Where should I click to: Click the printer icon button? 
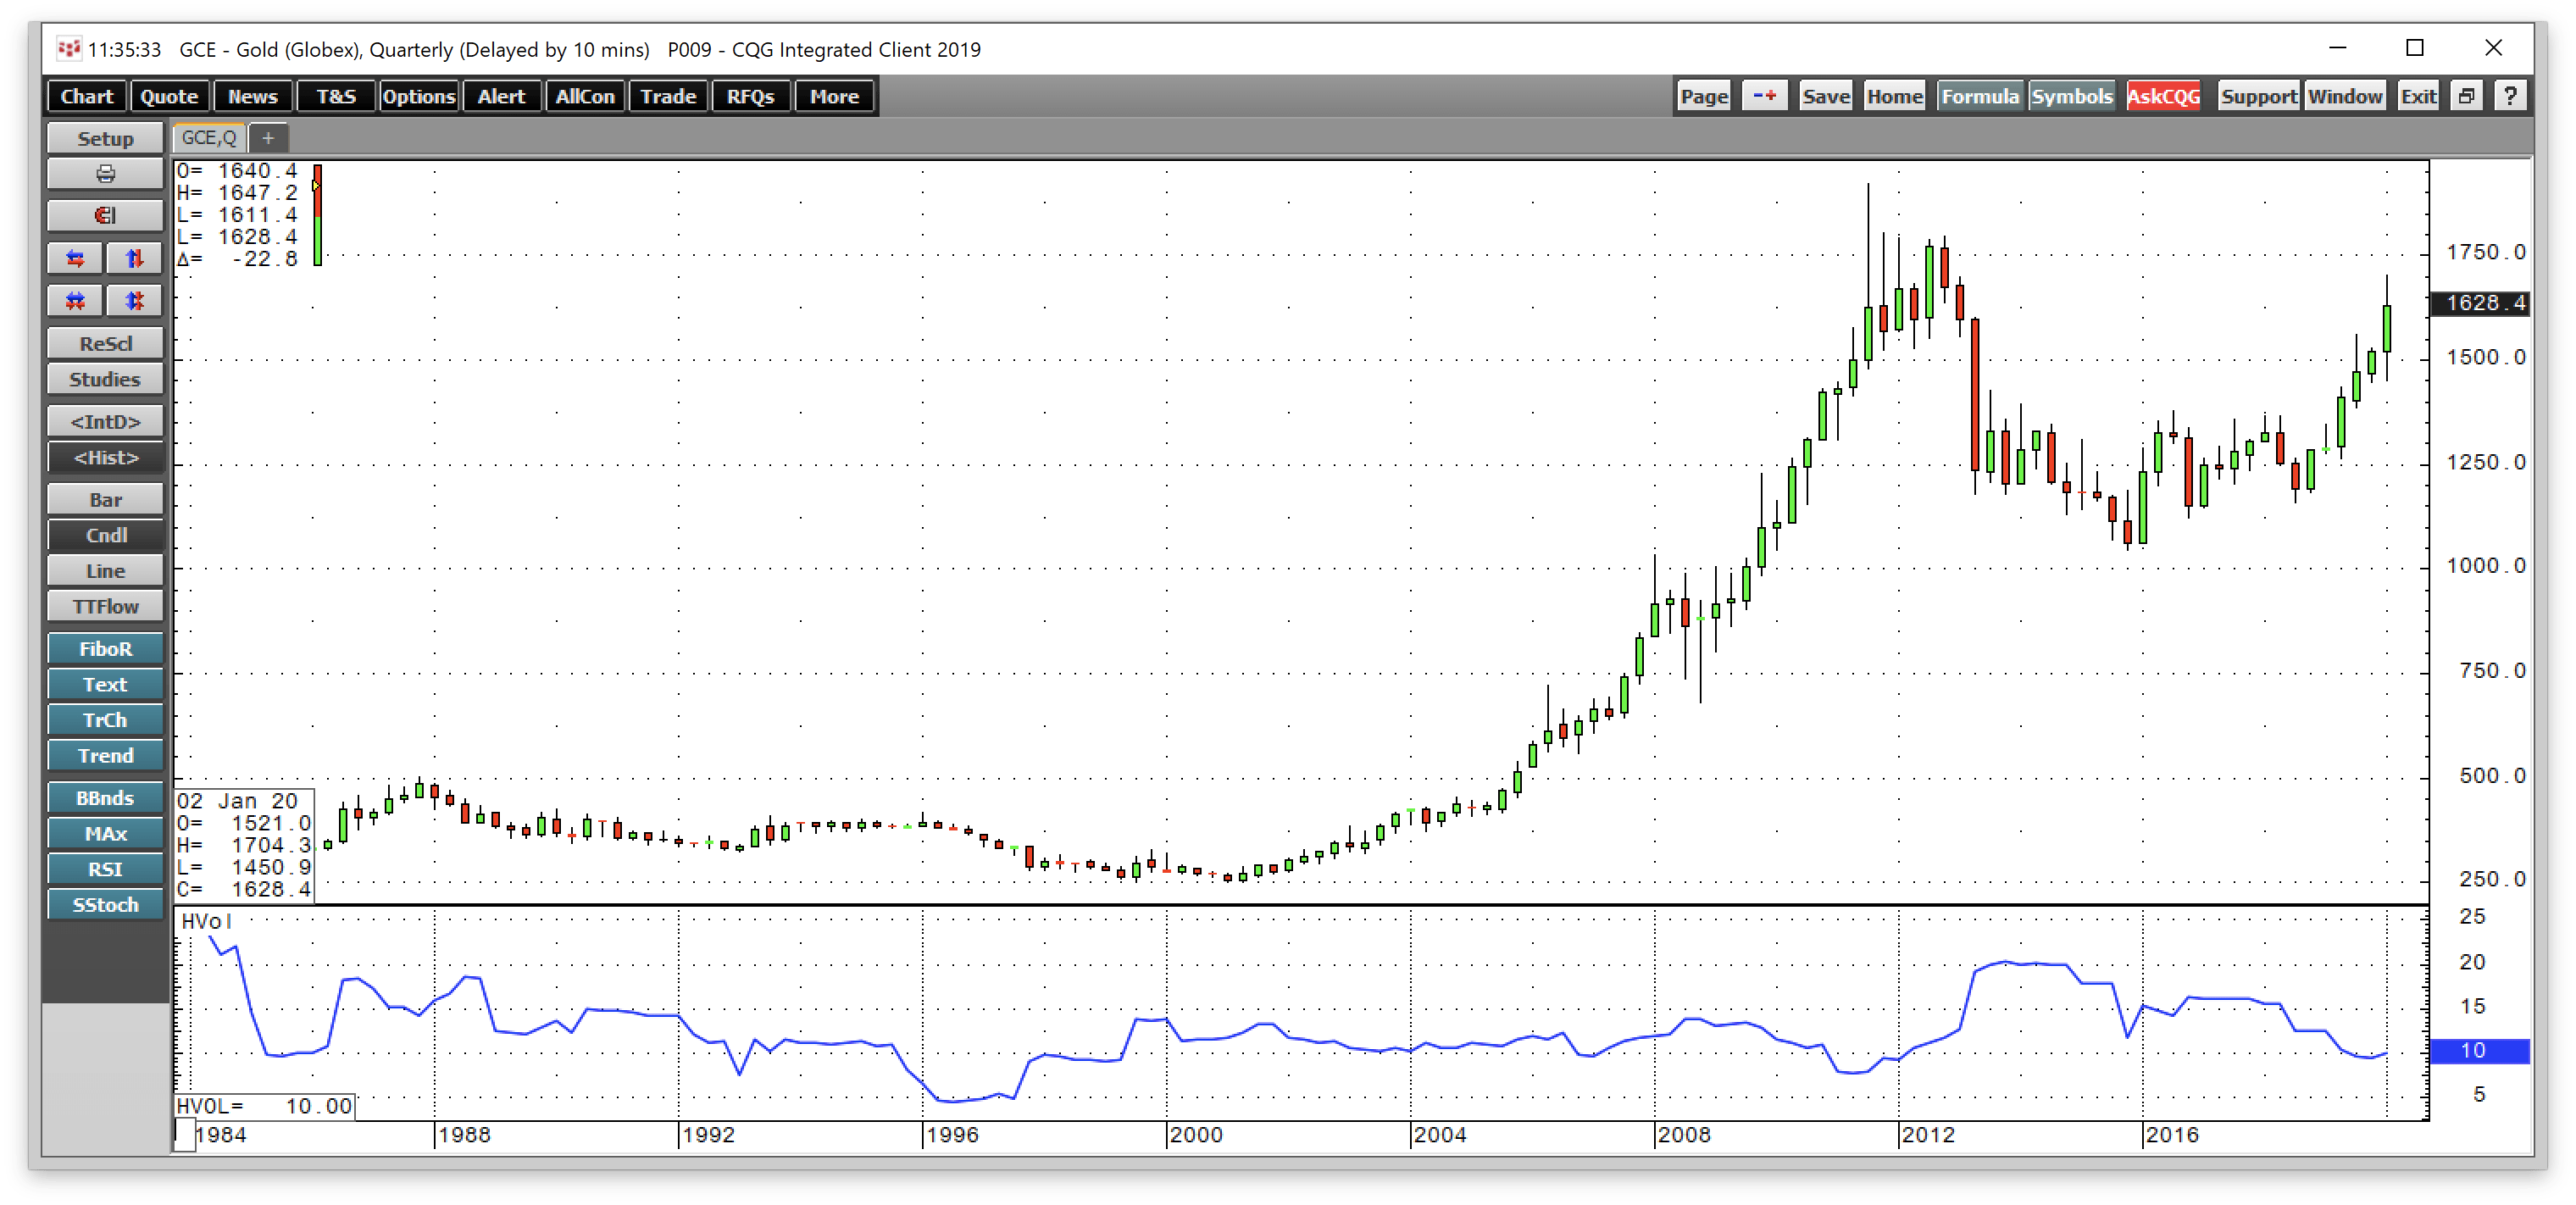pos(105,174)
